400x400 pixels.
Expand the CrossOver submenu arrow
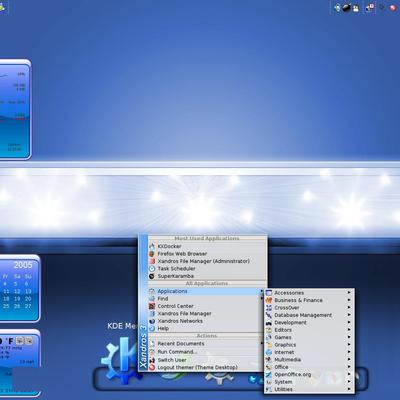(349, 307)
